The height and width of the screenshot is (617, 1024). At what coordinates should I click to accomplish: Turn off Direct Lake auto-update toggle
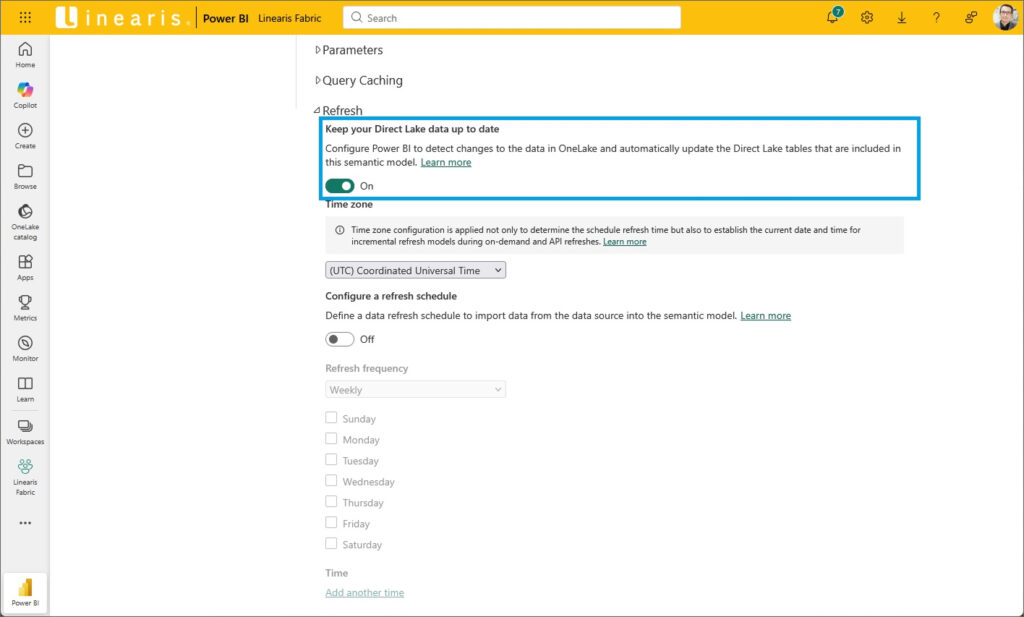[340, 186]
